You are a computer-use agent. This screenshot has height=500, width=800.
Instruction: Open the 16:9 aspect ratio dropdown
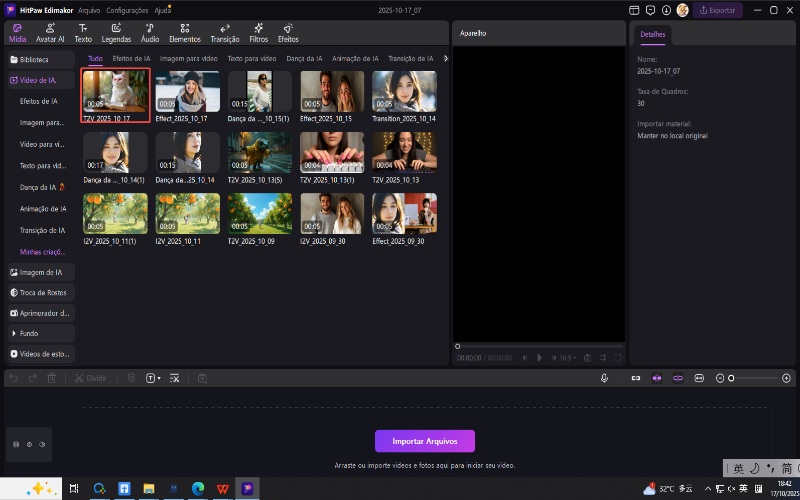pos(568,357)
